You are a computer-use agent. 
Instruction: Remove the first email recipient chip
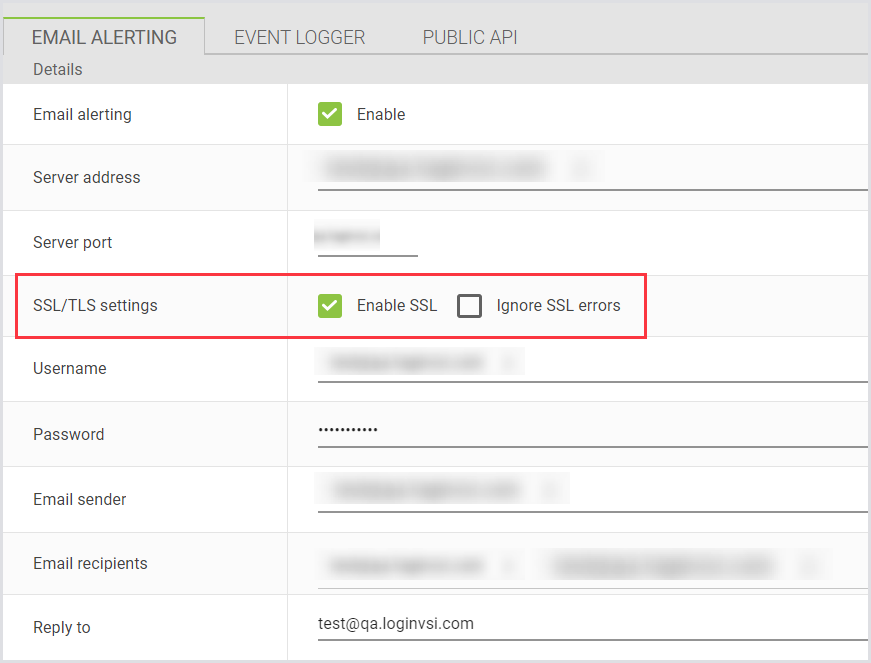pos(510,565)
